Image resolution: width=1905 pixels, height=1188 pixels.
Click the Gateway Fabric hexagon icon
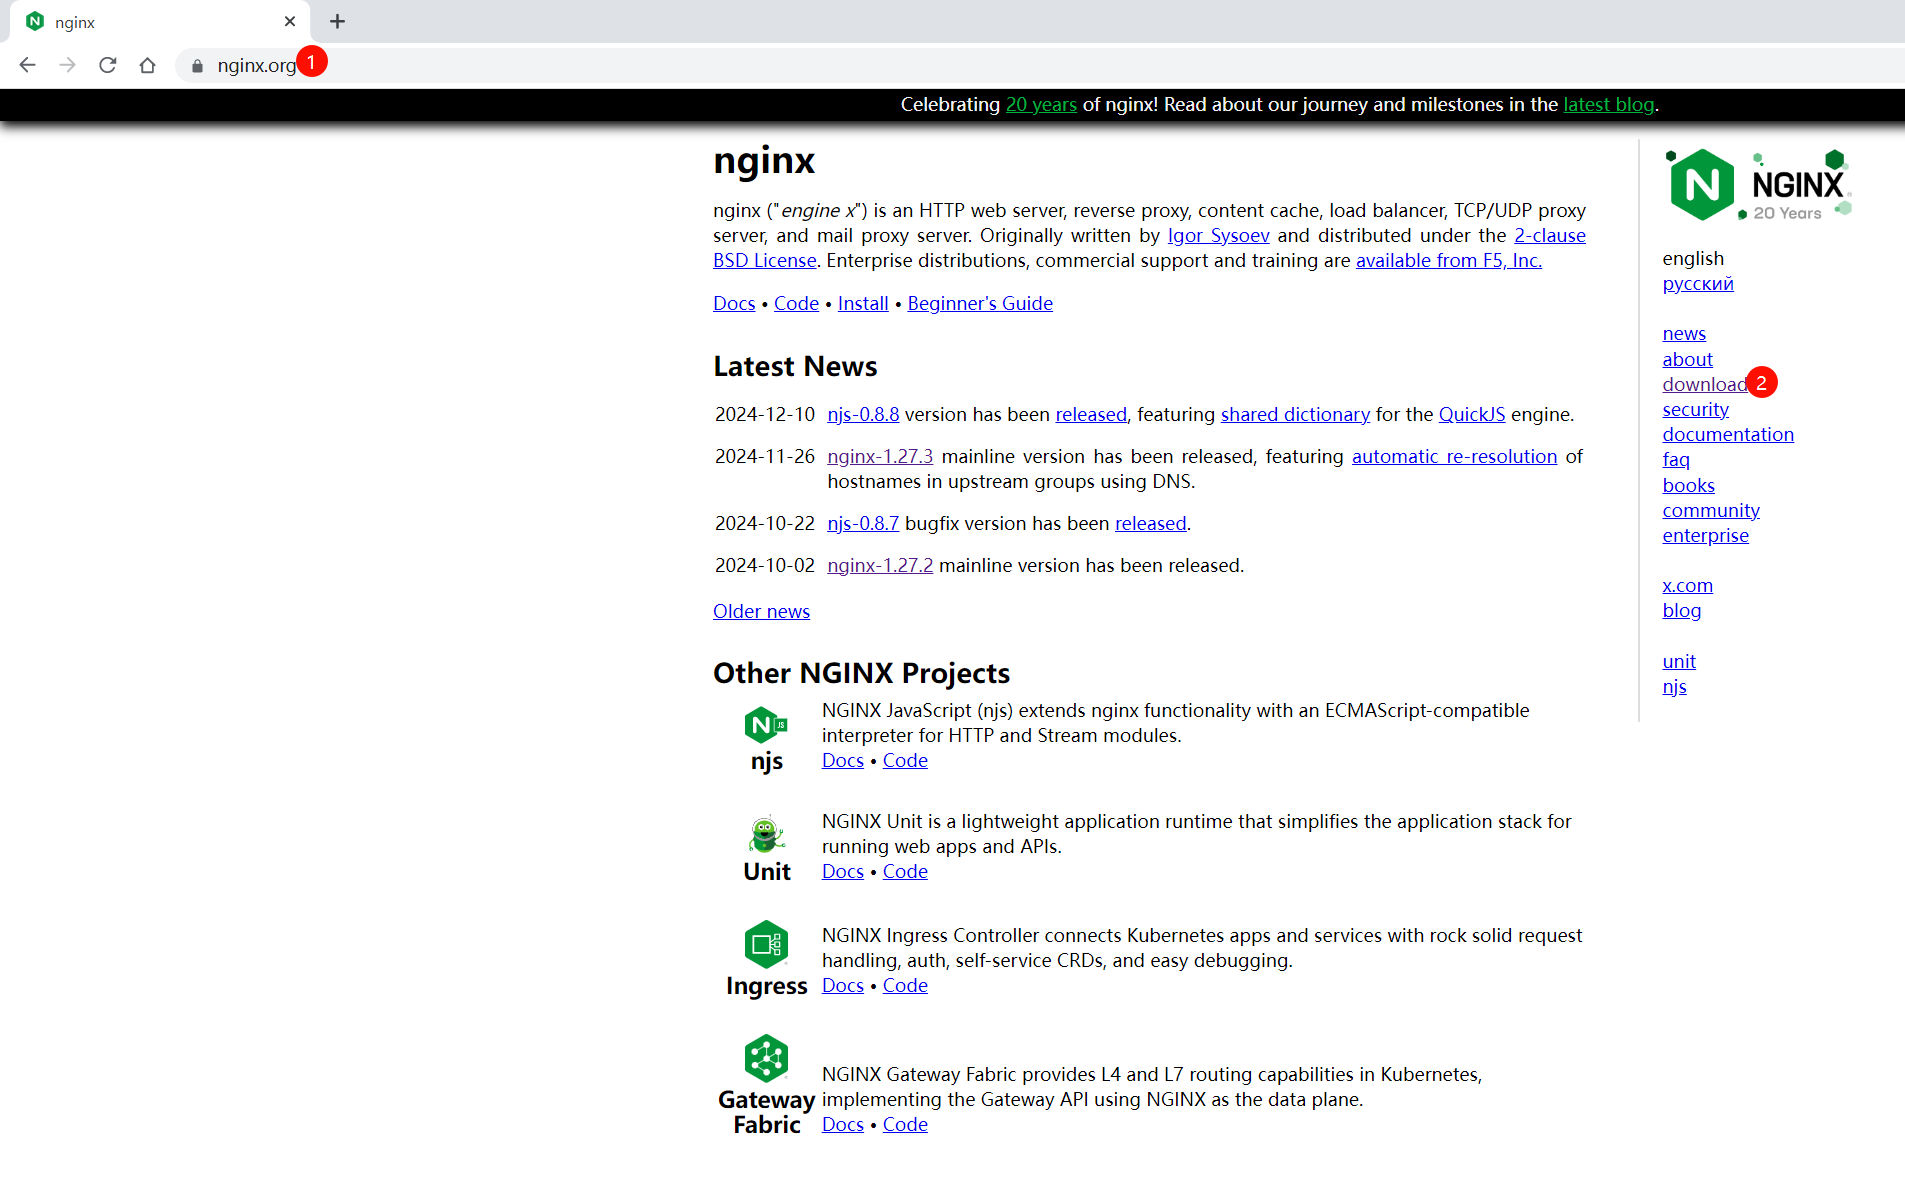pos(766,1058)
